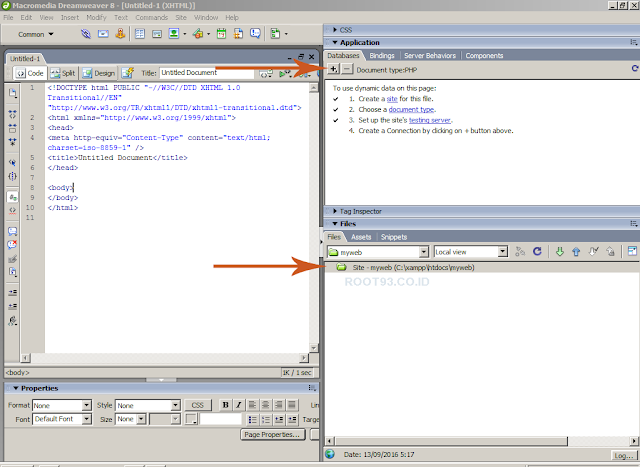Viewport: 640px width, 467px height.
Task: Indent Code icon
Action: 13,292
